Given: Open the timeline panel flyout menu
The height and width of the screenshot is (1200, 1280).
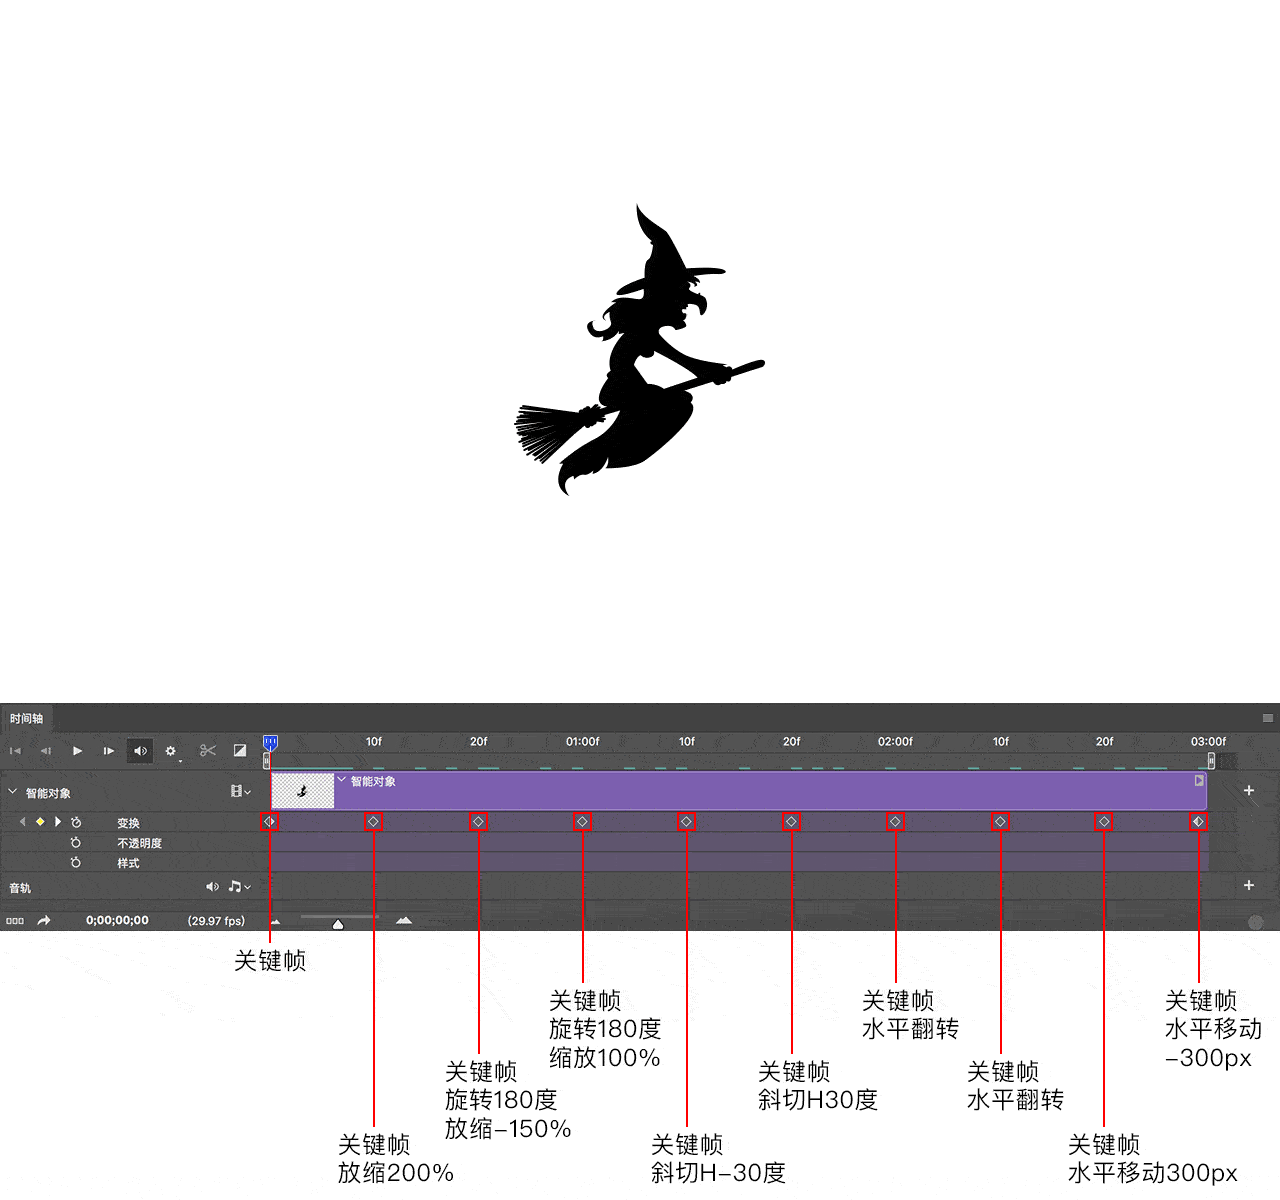Looking at the screenshot, I should pos(1267,718).
